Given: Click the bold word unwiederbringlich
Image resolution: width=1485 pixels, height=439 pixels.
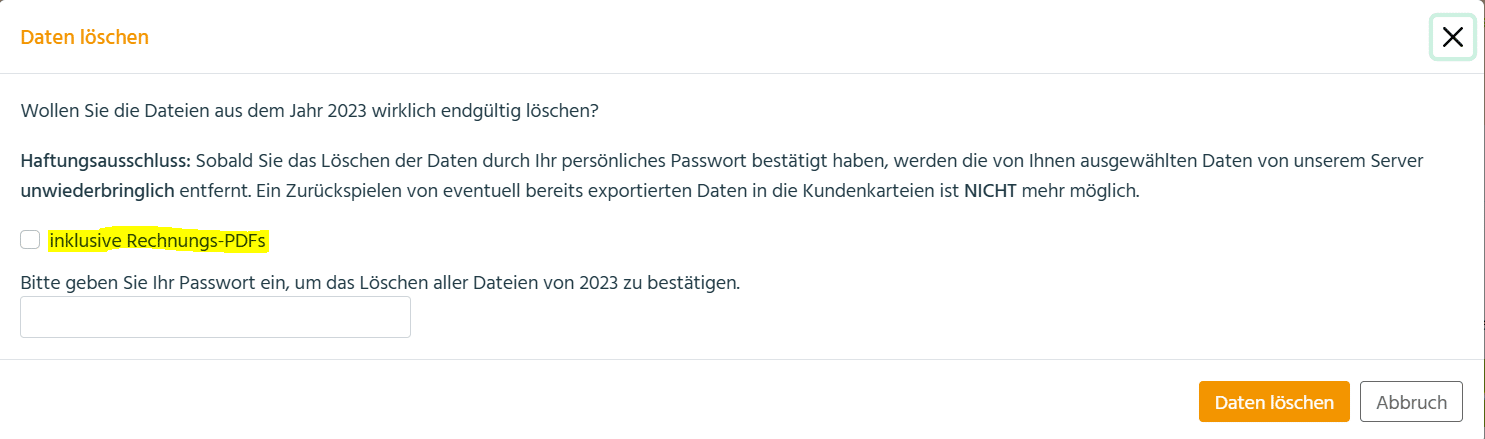Looking at the screenshot, I should click(x=98, y=191).
